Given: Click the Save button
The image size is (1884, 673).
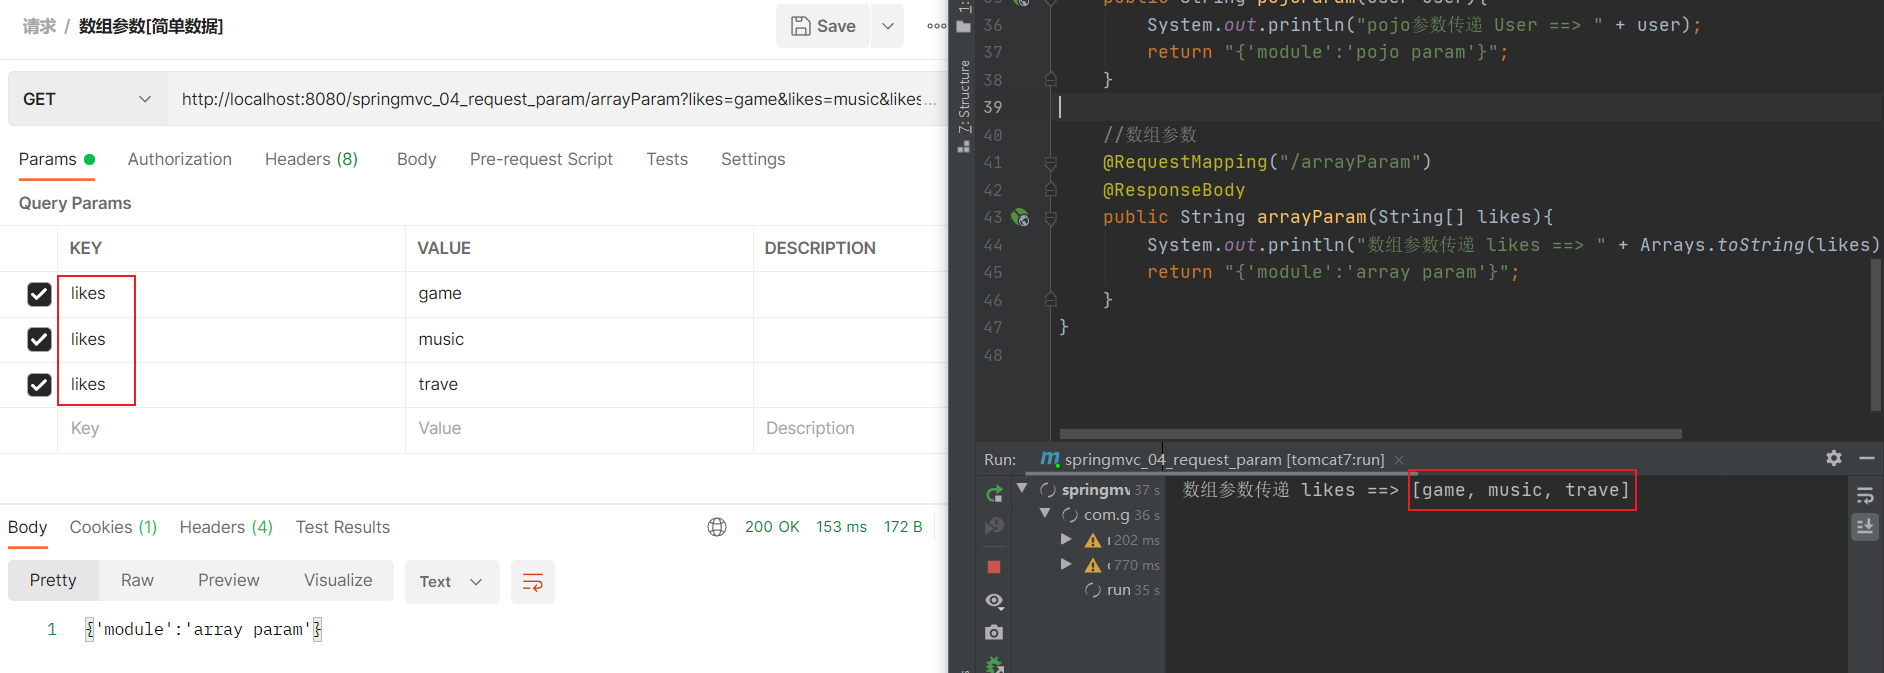Looking at the screenshot, I should (823, 26).
